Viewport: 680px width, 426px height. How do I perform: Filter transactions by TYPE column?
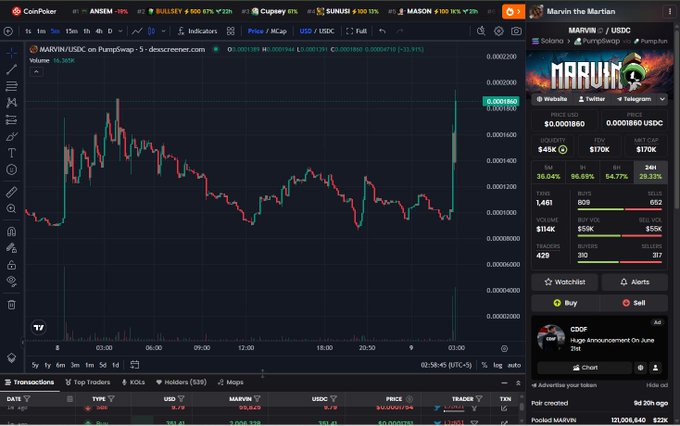[x=111, y=399]
